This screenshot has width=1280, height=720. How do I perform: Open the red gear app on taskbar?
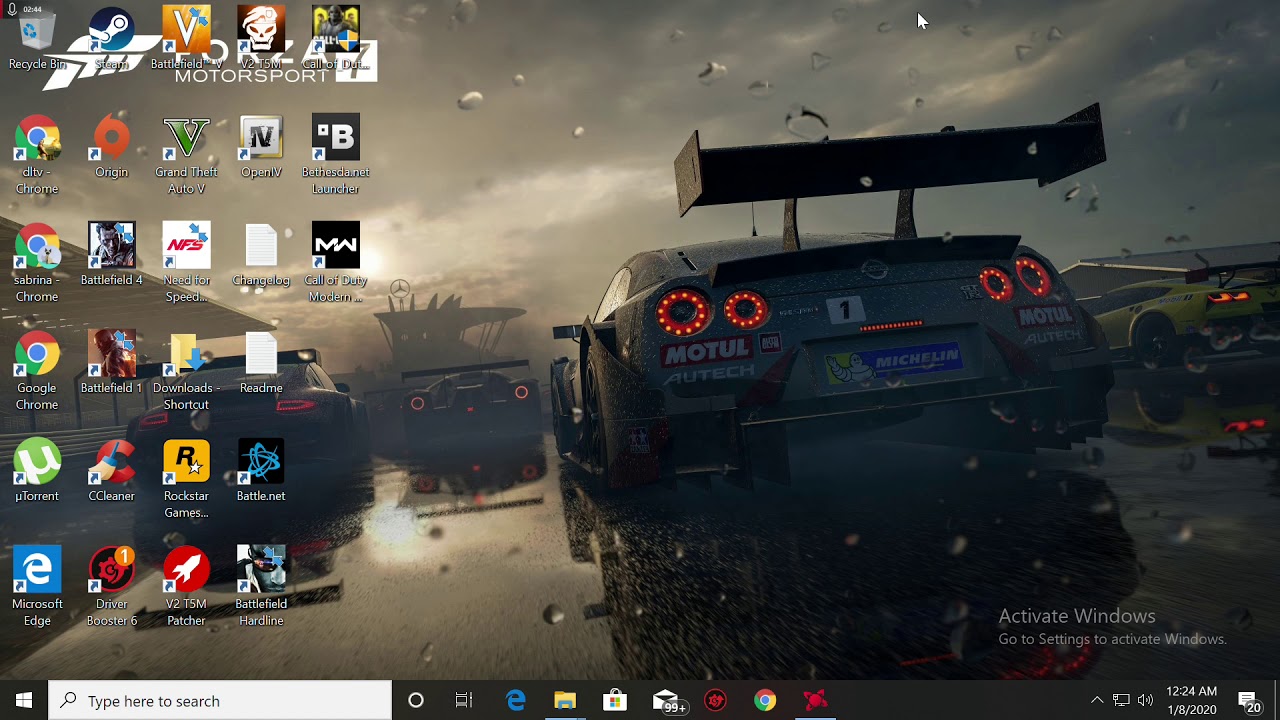pos(715,701)
